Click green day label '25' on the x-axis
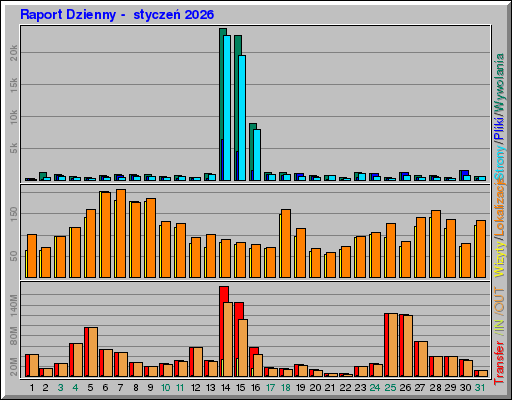Screen dimensions: 512x400 point(390,388)
